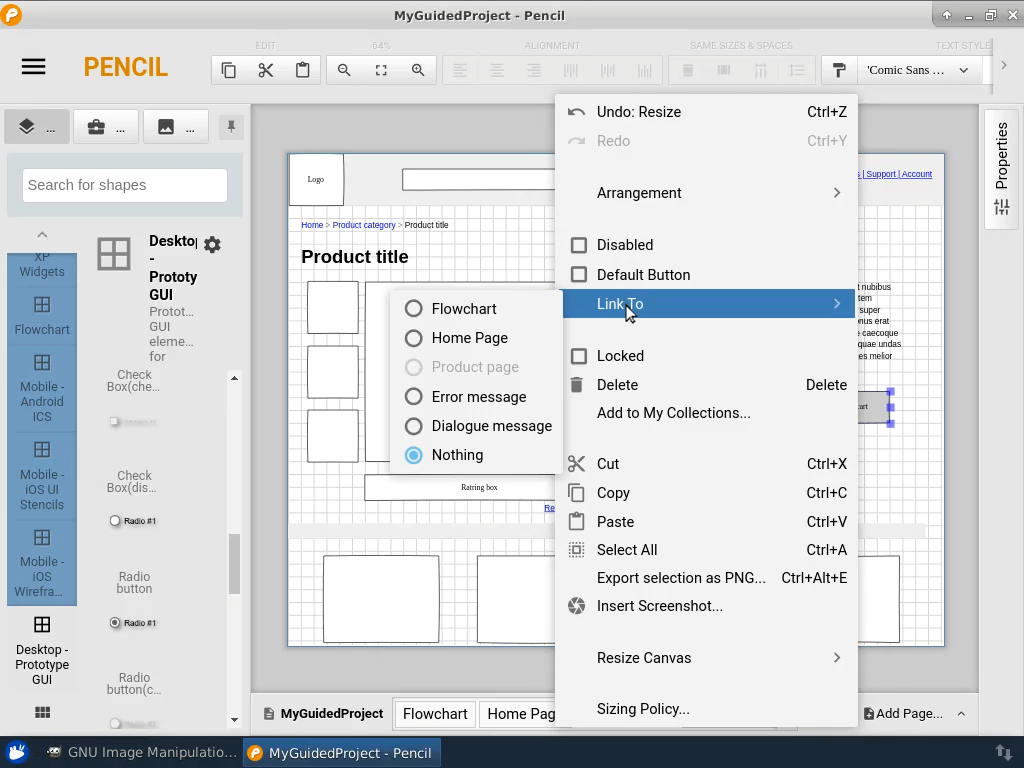Select Add to My Collections...

706,413
